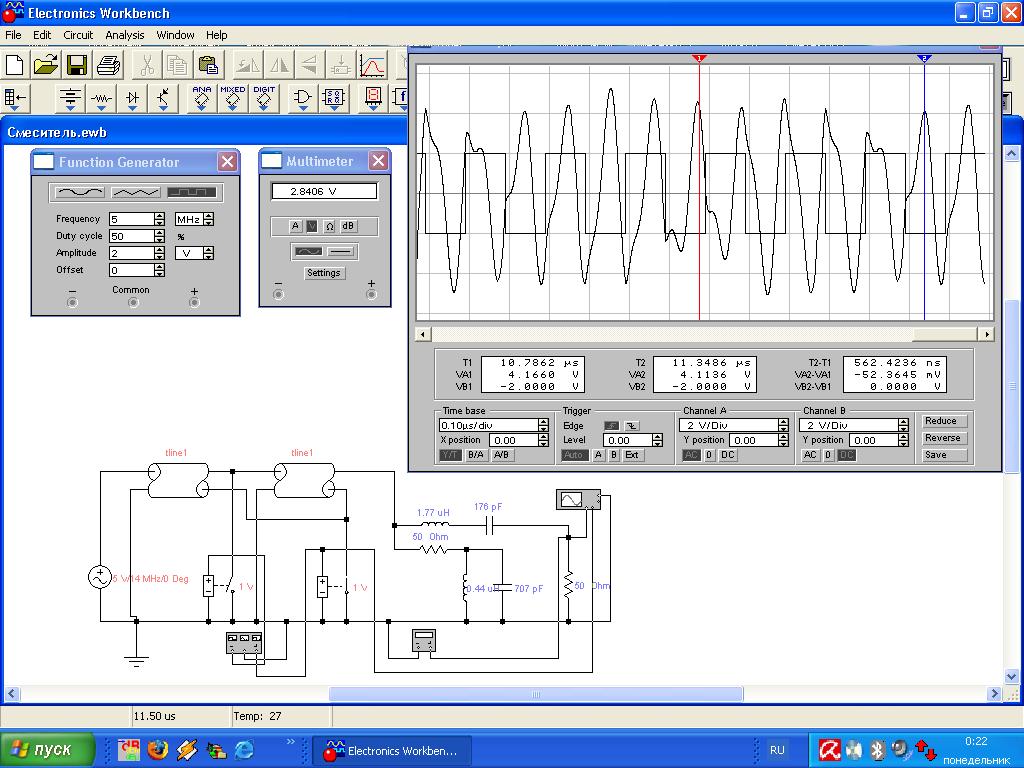Launch Internet Explorer from quick launch
The image size is (1024, 768).
click(244, 750)
